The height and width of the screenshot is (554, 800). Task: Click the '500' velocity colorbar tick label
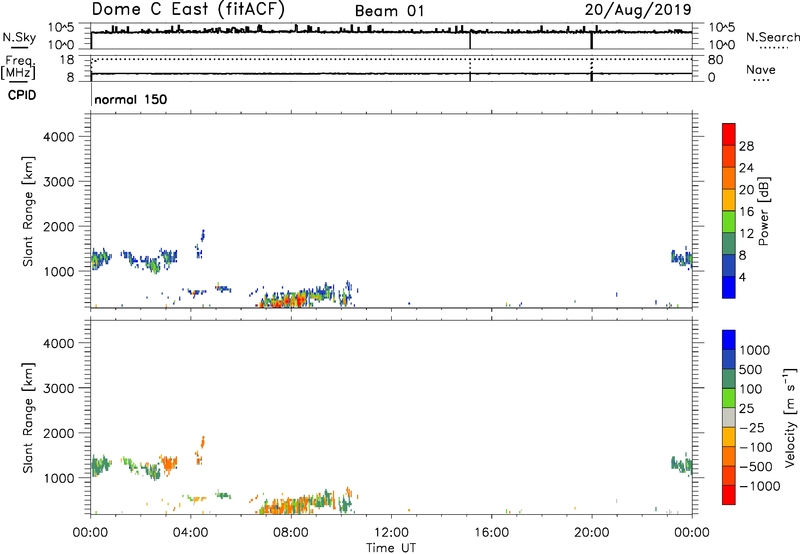point(750,370)
